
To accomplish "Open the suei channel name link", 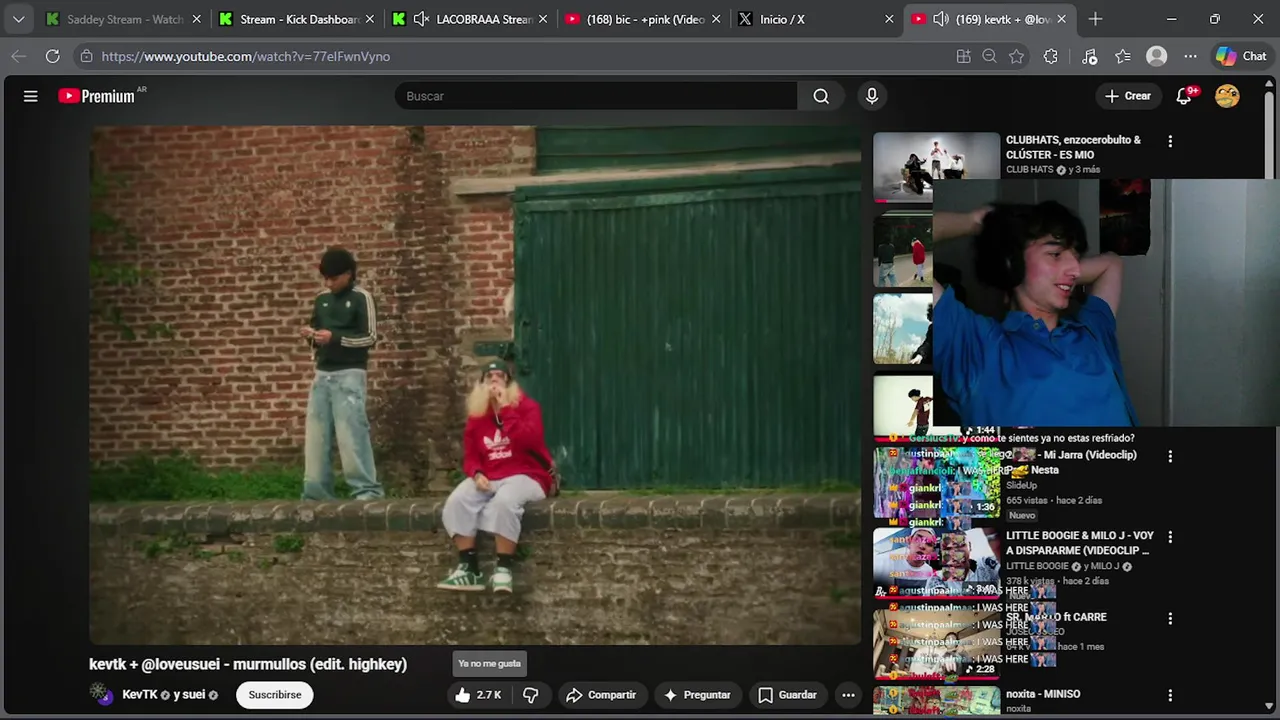I will 195,695.
